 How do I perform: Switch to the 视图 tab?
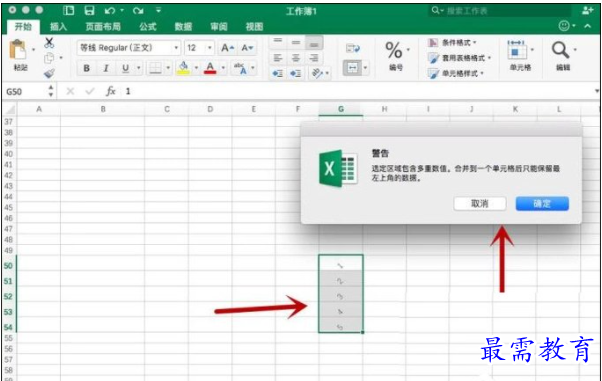coord(254,27)
